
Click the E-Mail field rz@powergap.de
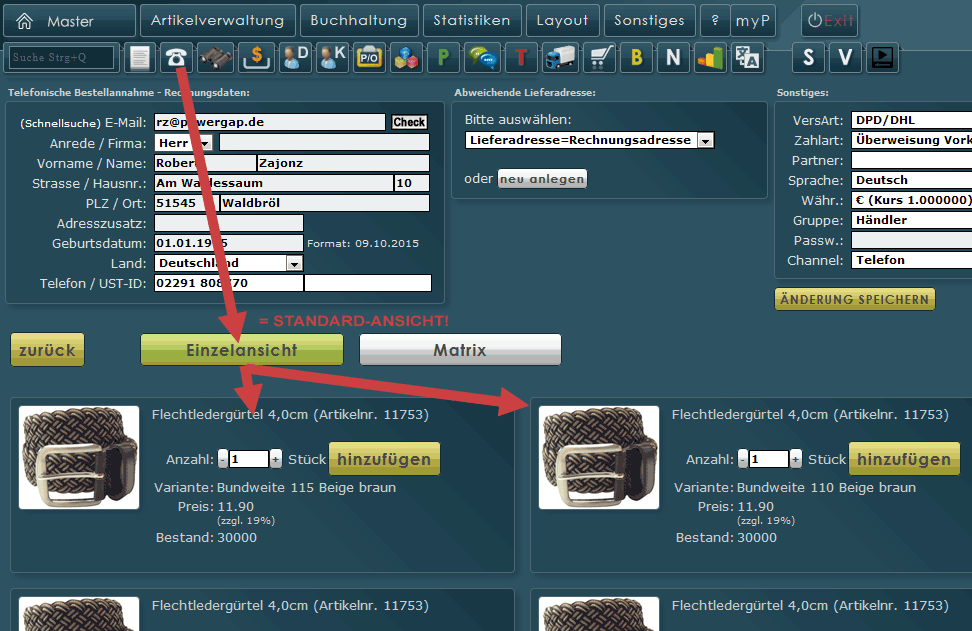270,123
